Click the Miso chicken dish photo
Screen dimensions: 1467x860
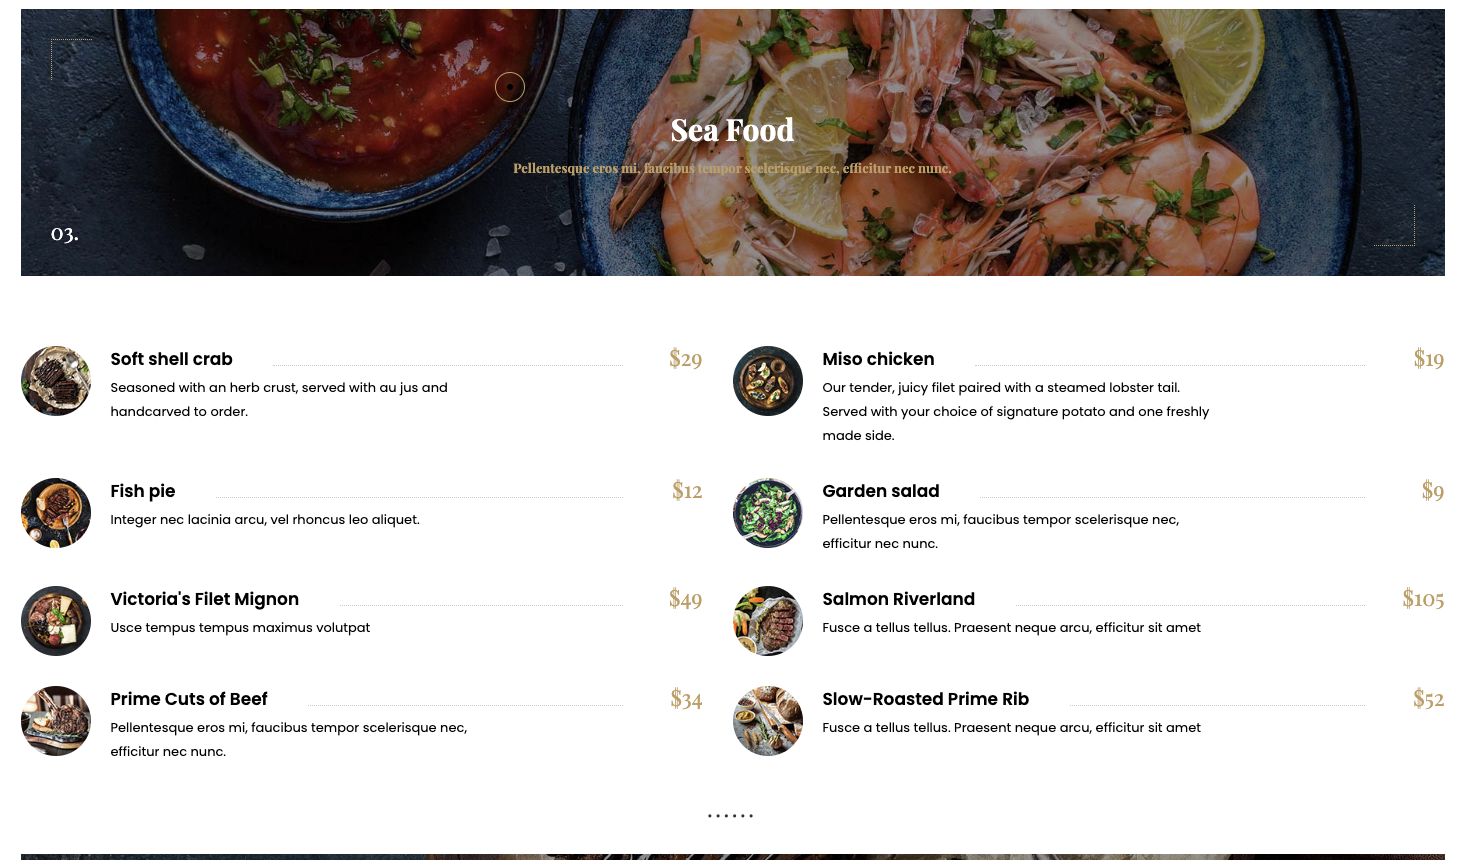(x=768, y=381)
